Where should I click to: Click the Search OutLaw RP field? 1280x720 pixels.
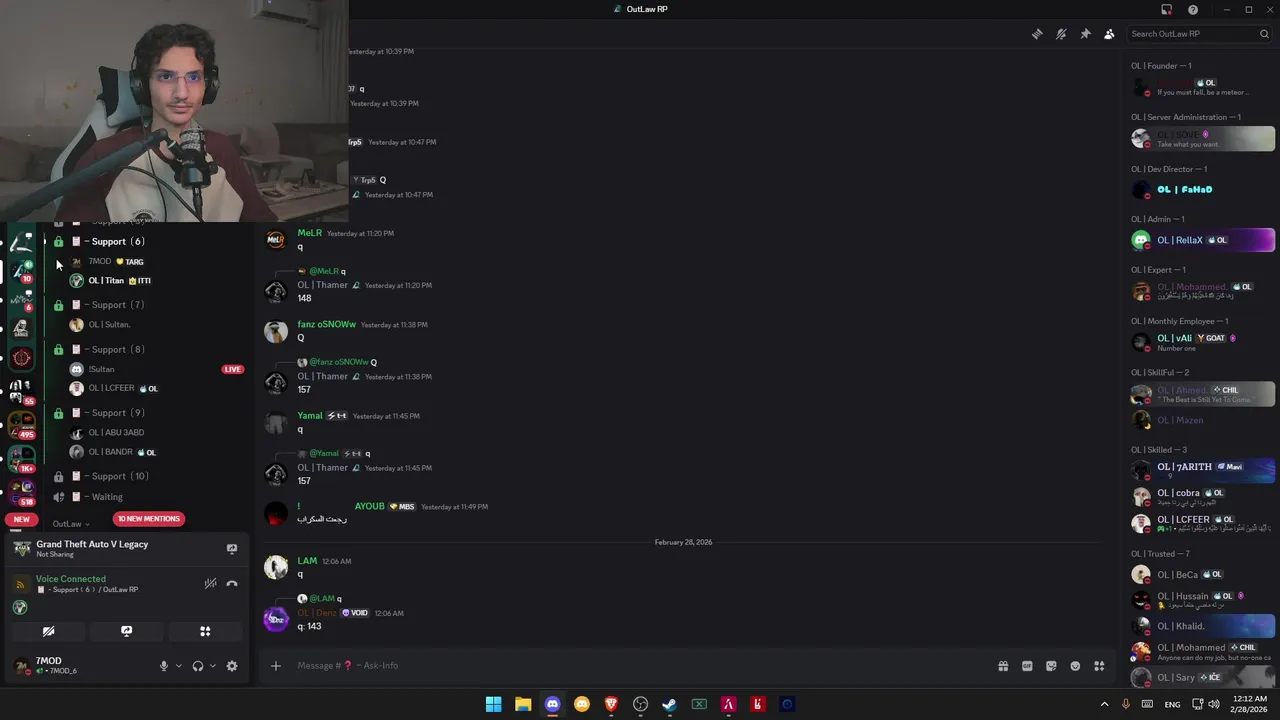pos(1199,34)
